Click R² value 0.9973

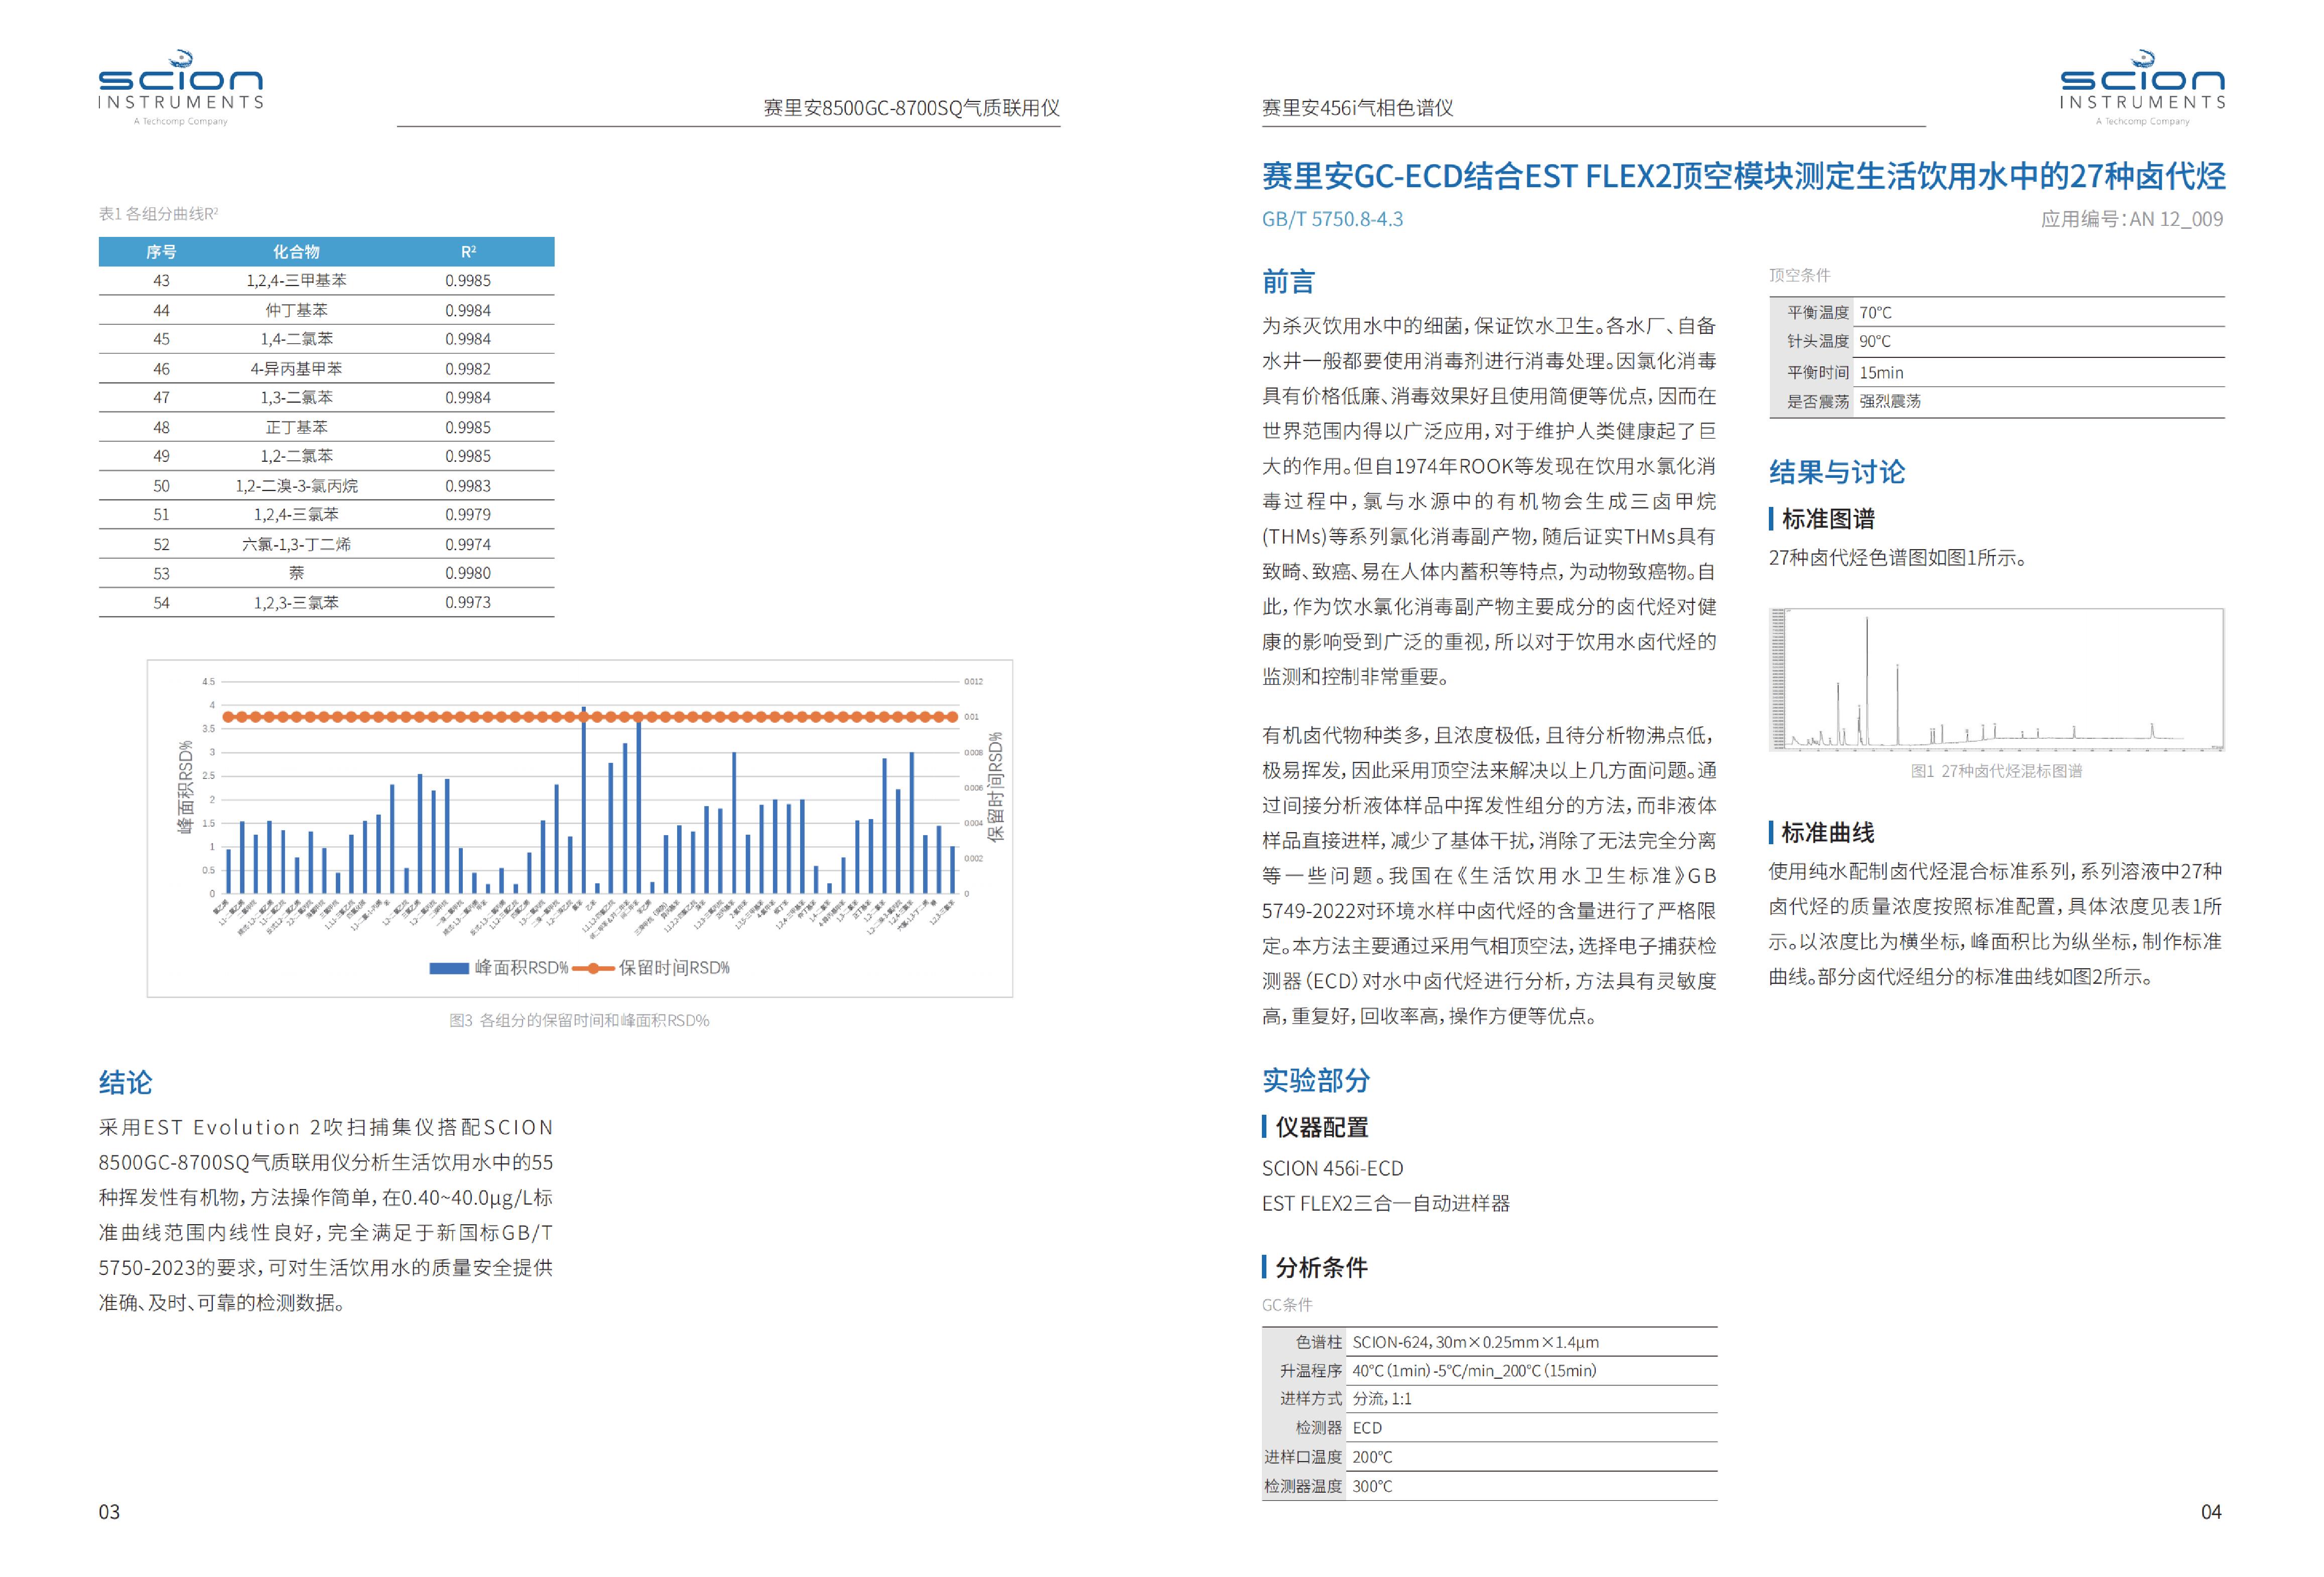(468, 603)
